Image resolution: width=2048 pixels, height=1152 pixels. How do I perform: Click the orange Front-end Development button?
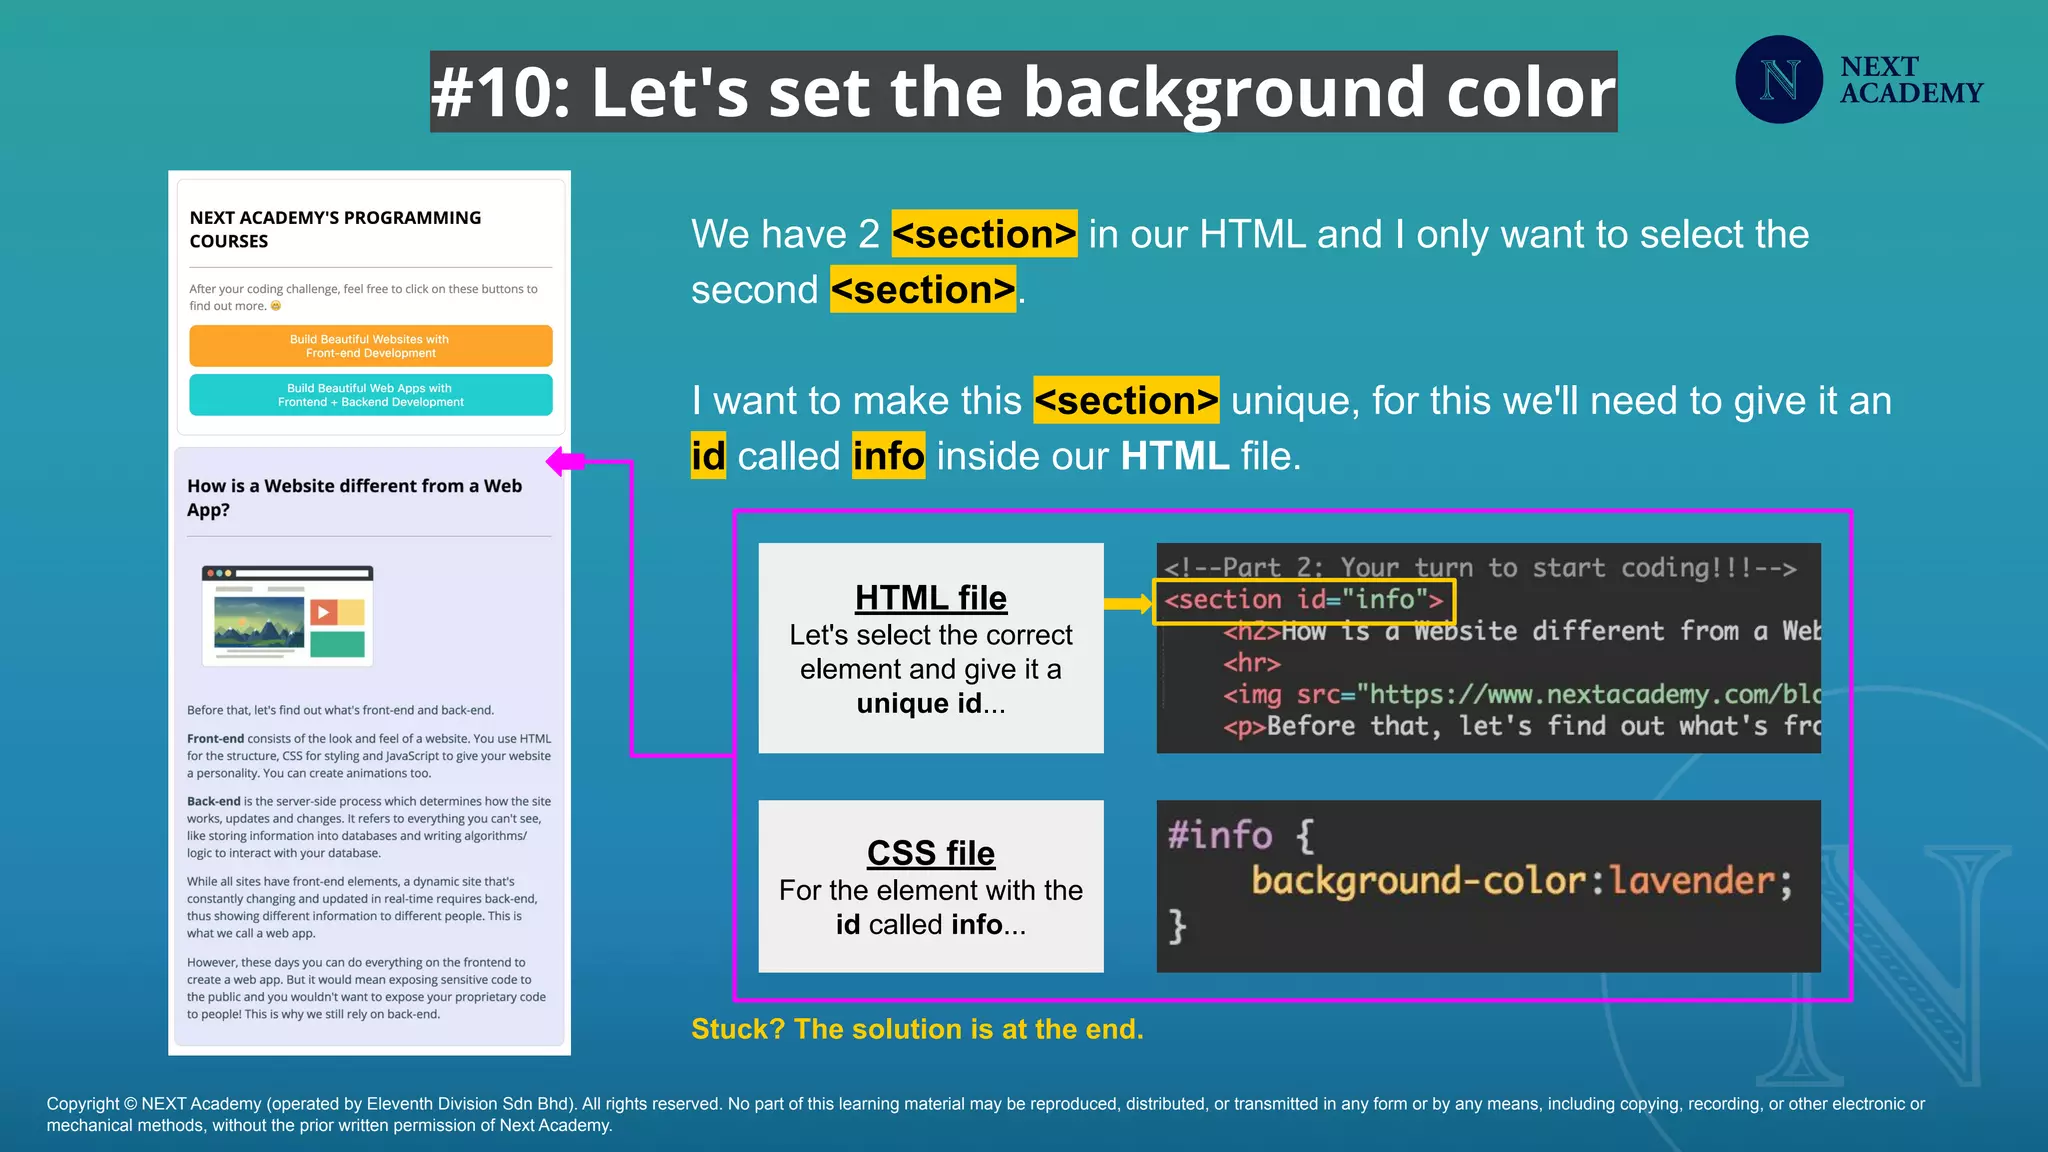(371, 346)
